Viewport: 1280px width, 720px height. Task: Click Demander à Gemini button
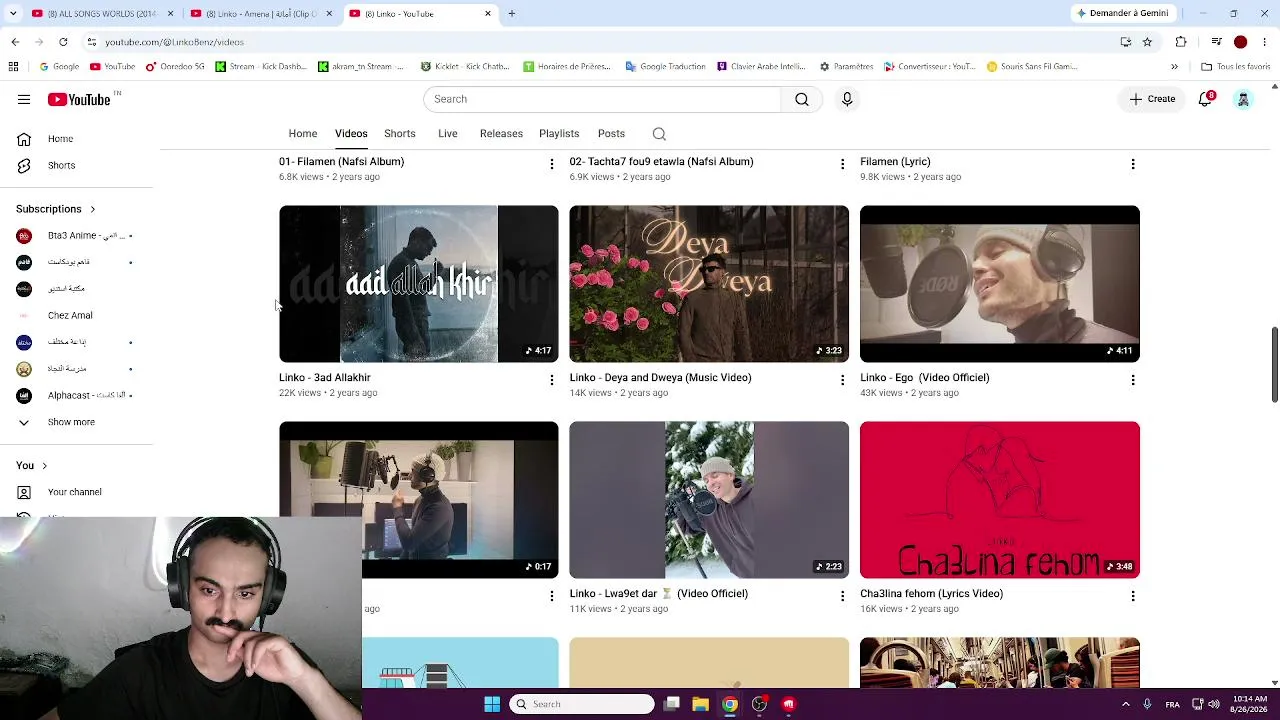point(1122,14)
